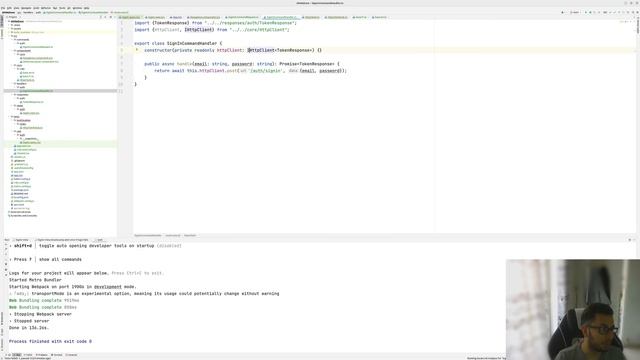Click the SignInCommandHandler breadcrumb below editor
Viewport: 640px width, 360px height.
(x=148, y=236)
